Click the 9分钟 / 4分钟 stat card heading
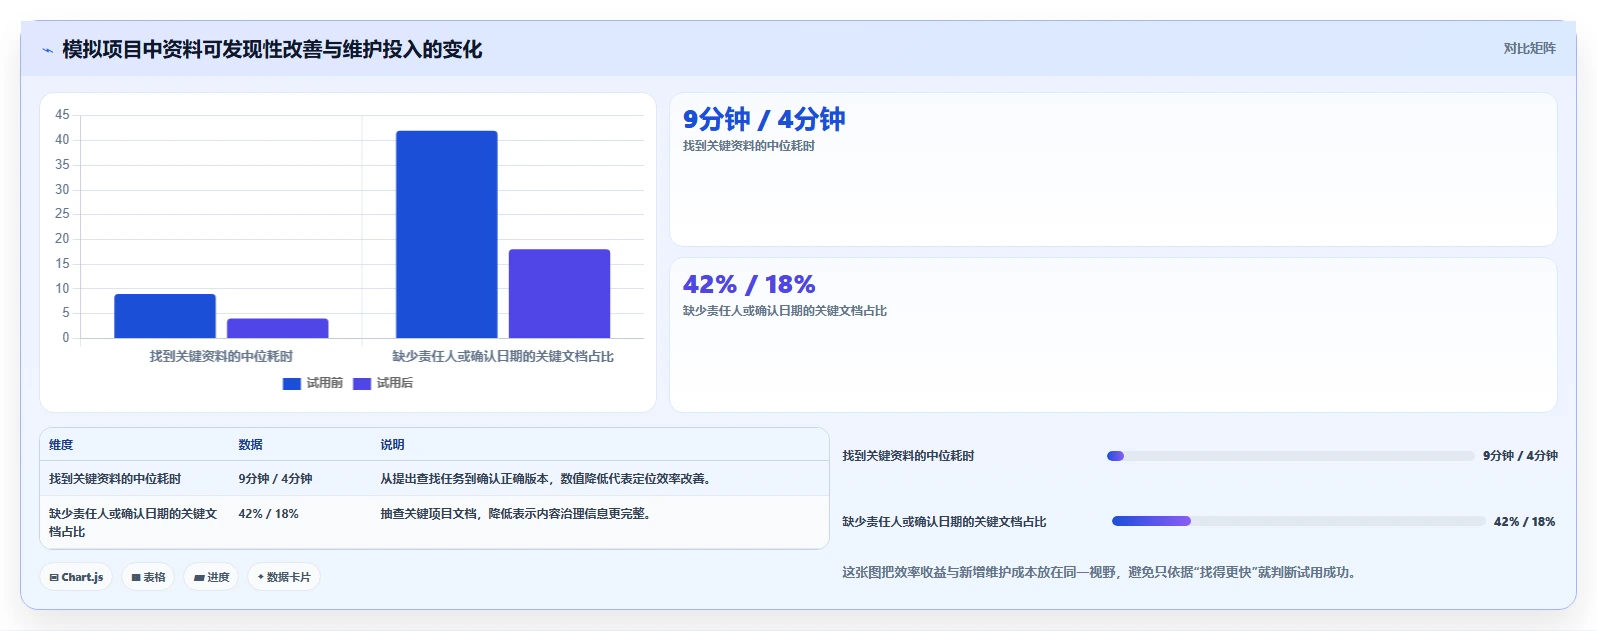 click(764, 119)
